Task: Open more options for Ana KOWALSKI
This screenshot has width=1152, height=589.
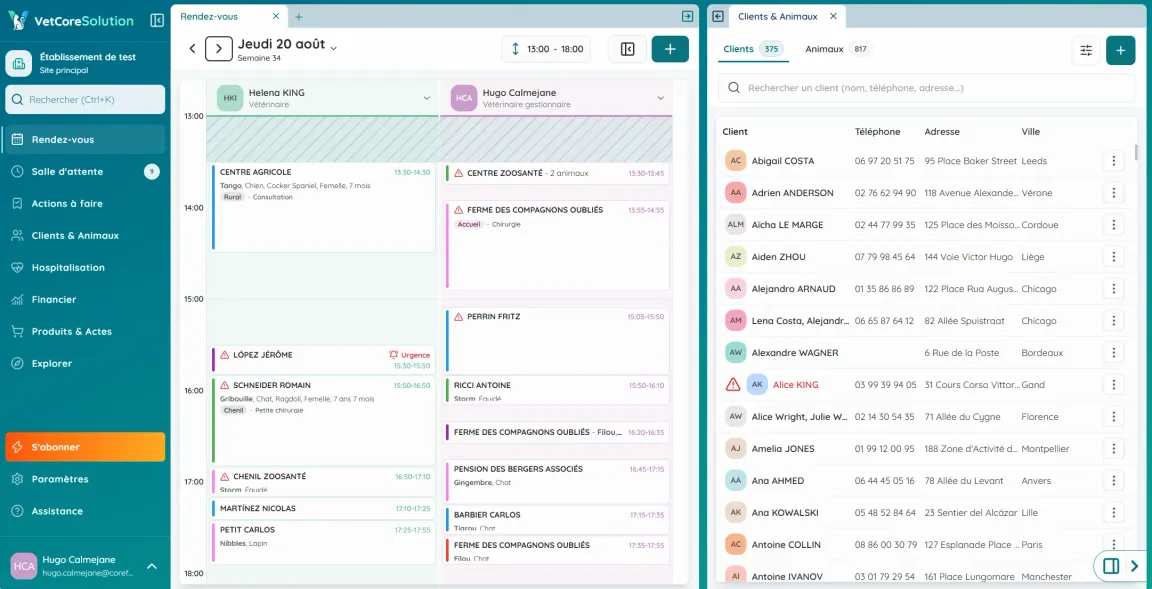Action: pyautogui.click(x=1114, y=513)
